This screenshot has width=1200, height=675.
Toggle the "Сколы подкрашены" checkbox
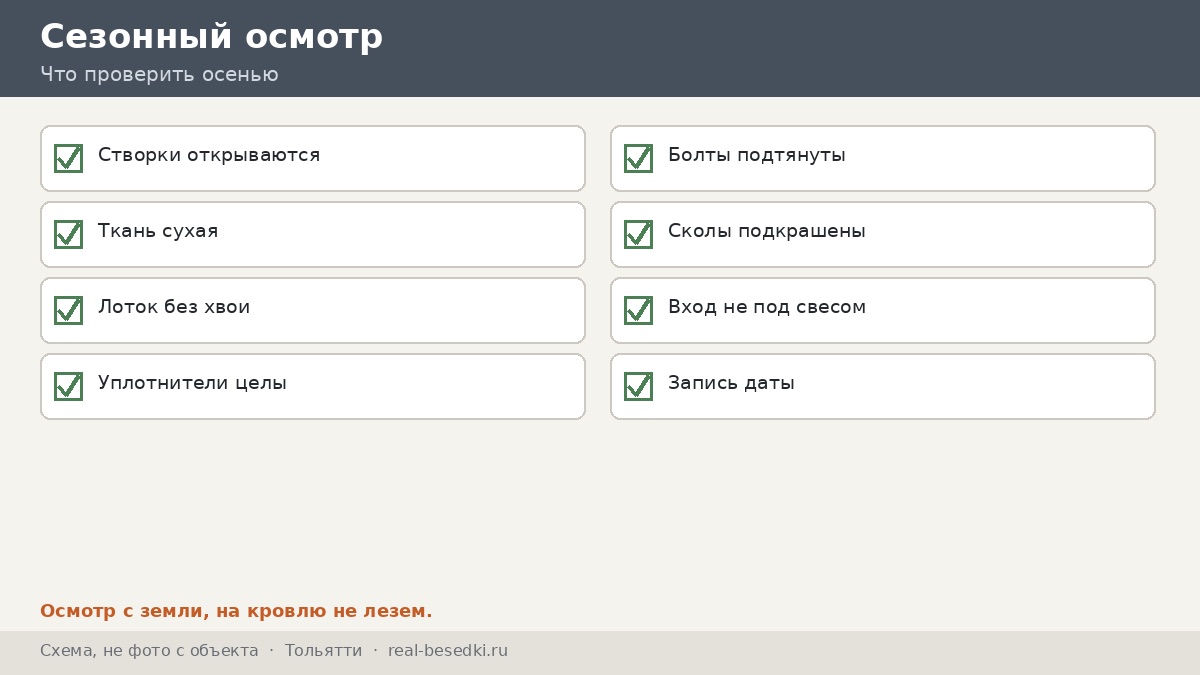click(638, 234)
